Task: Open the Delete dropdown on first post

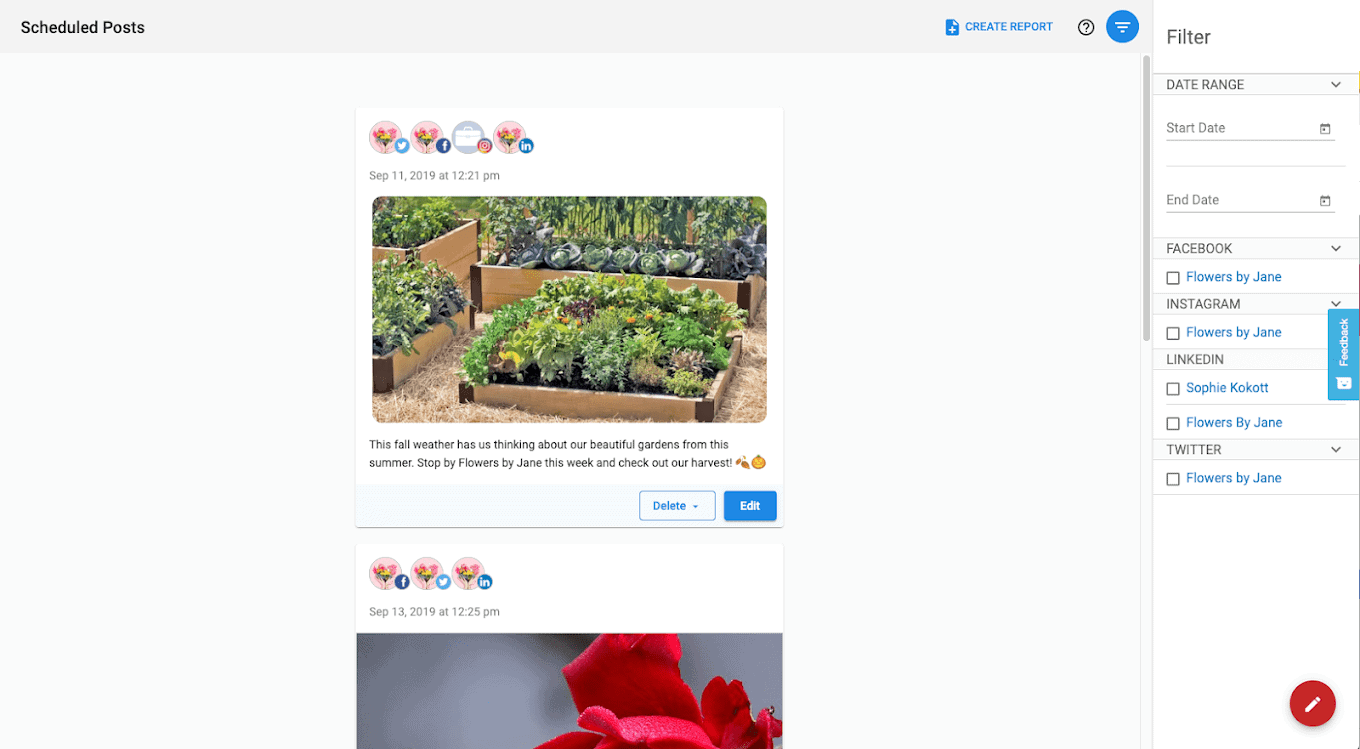Action: tap(677, 506)
